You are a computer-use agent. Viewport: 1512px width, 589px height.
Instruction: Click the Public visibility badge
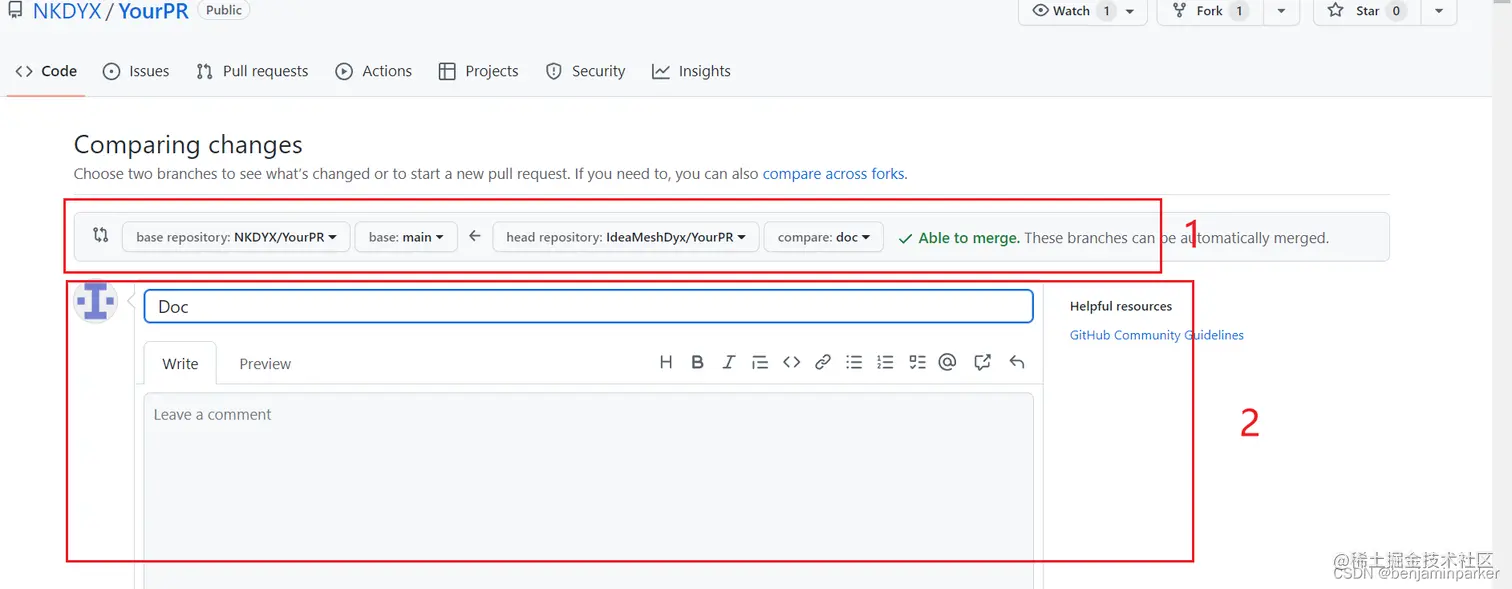[224, 10]
